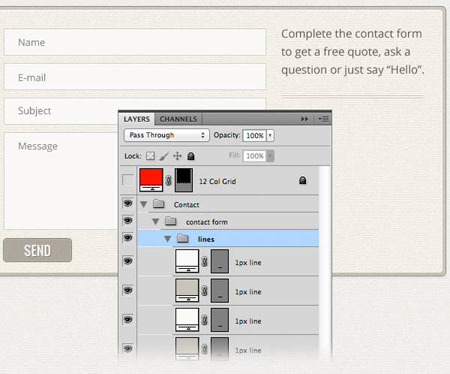Click the lines group folder icon
450x374 pixels.
[183, 238]
